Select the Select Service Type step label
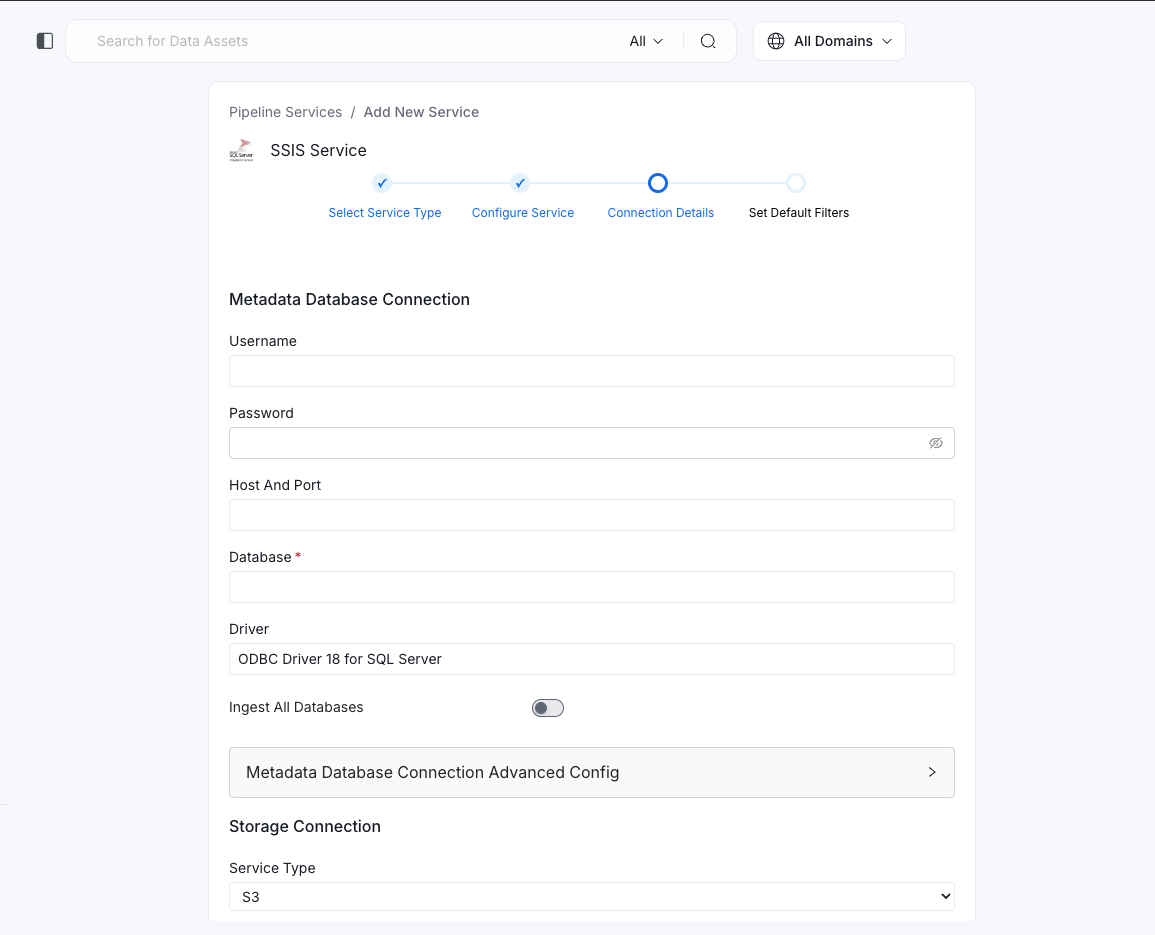 coord(384,212)
